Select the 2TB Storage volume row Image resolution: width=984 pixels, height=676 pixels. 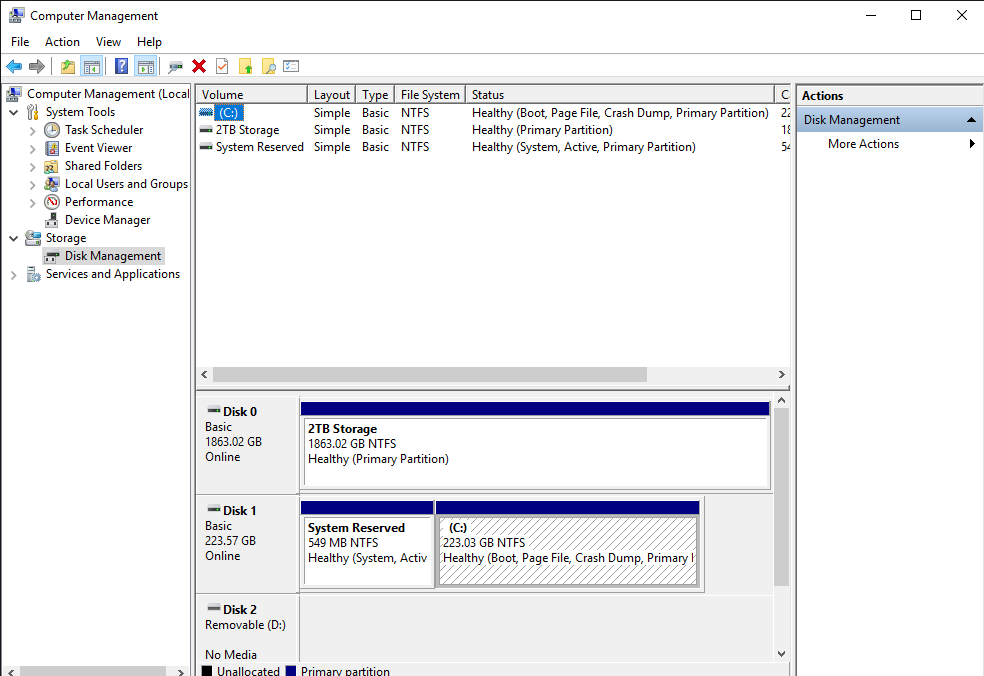tap(493, 130)
